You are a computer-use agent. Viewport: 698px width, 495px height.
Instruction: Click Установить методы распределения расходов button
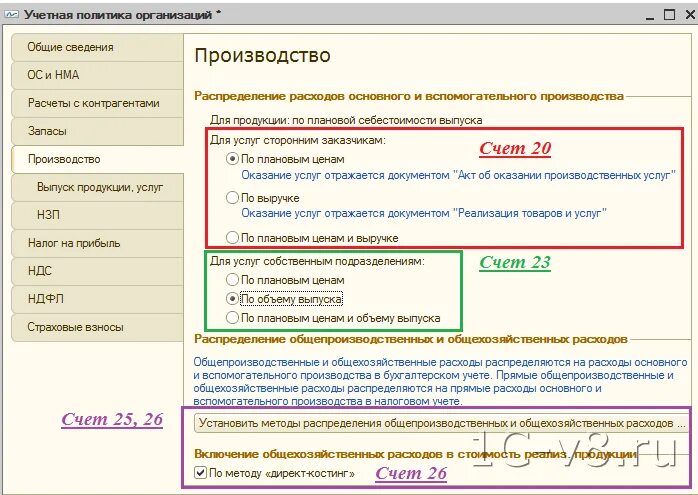point(442,423)
